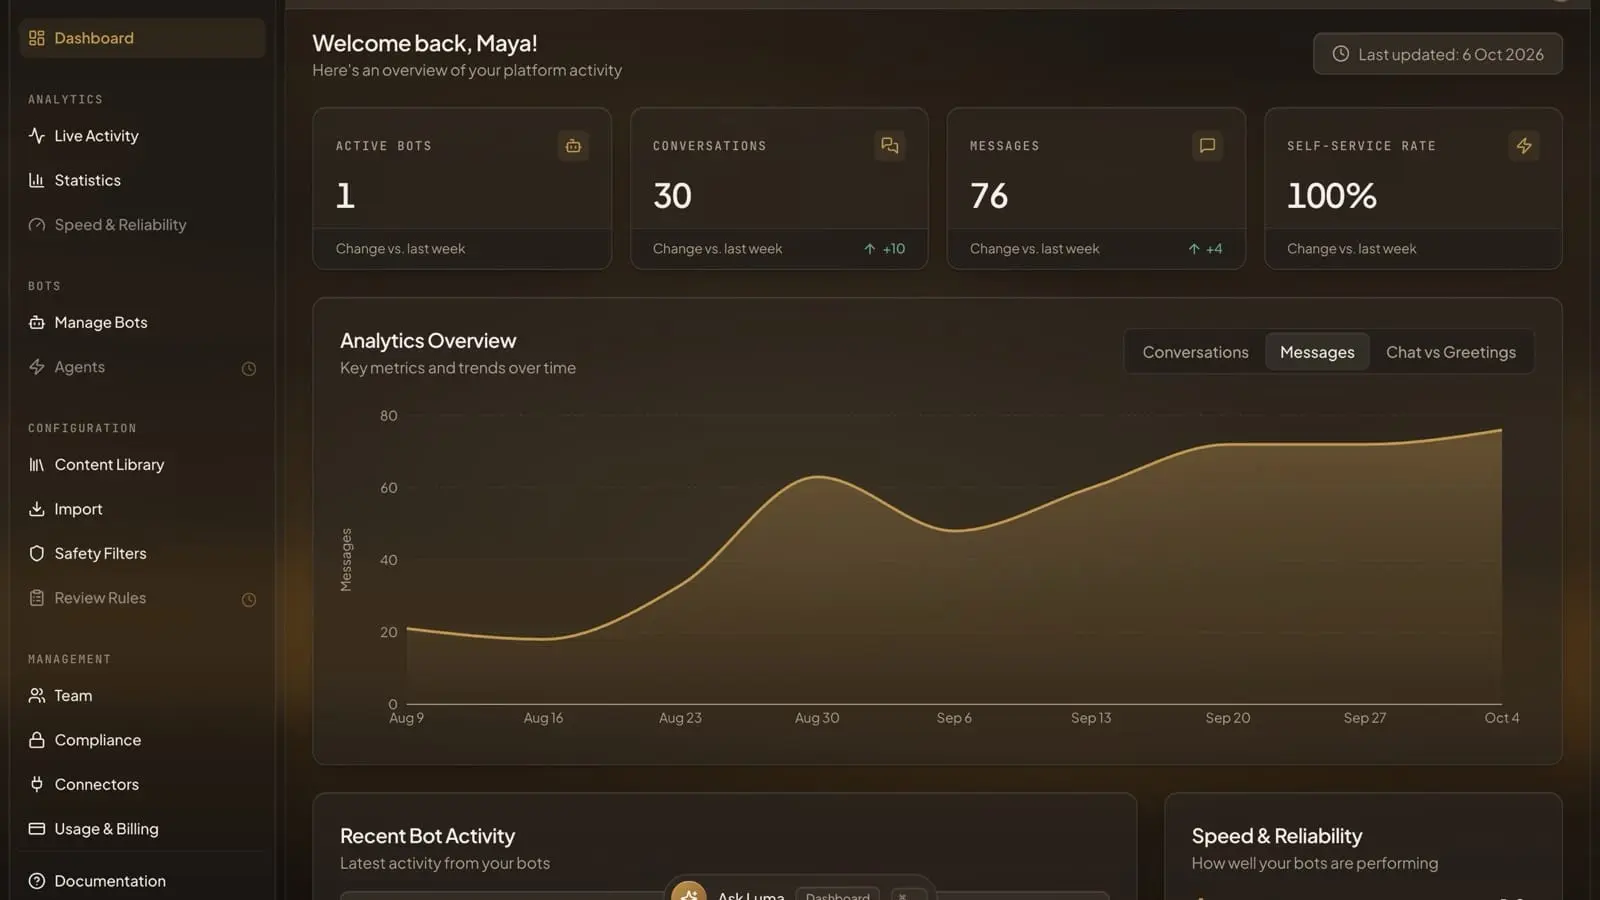Open the Dashboard sidebar item

click(142, 38)
